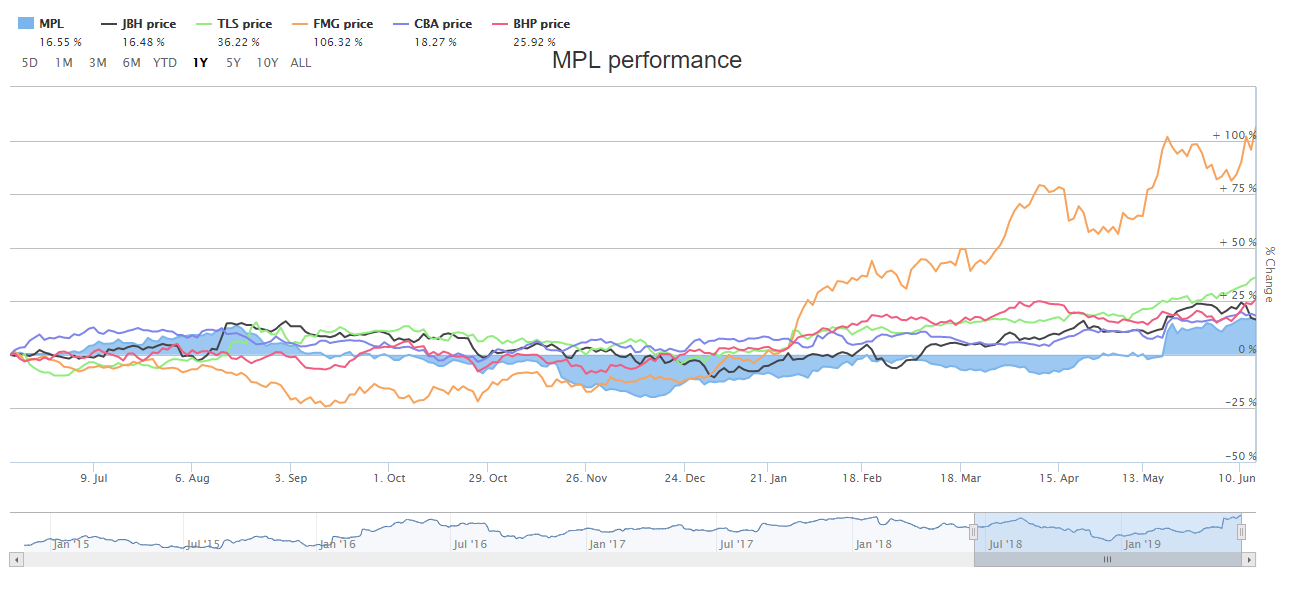Toggle the JBH price series legend entry

pos(138,24)
